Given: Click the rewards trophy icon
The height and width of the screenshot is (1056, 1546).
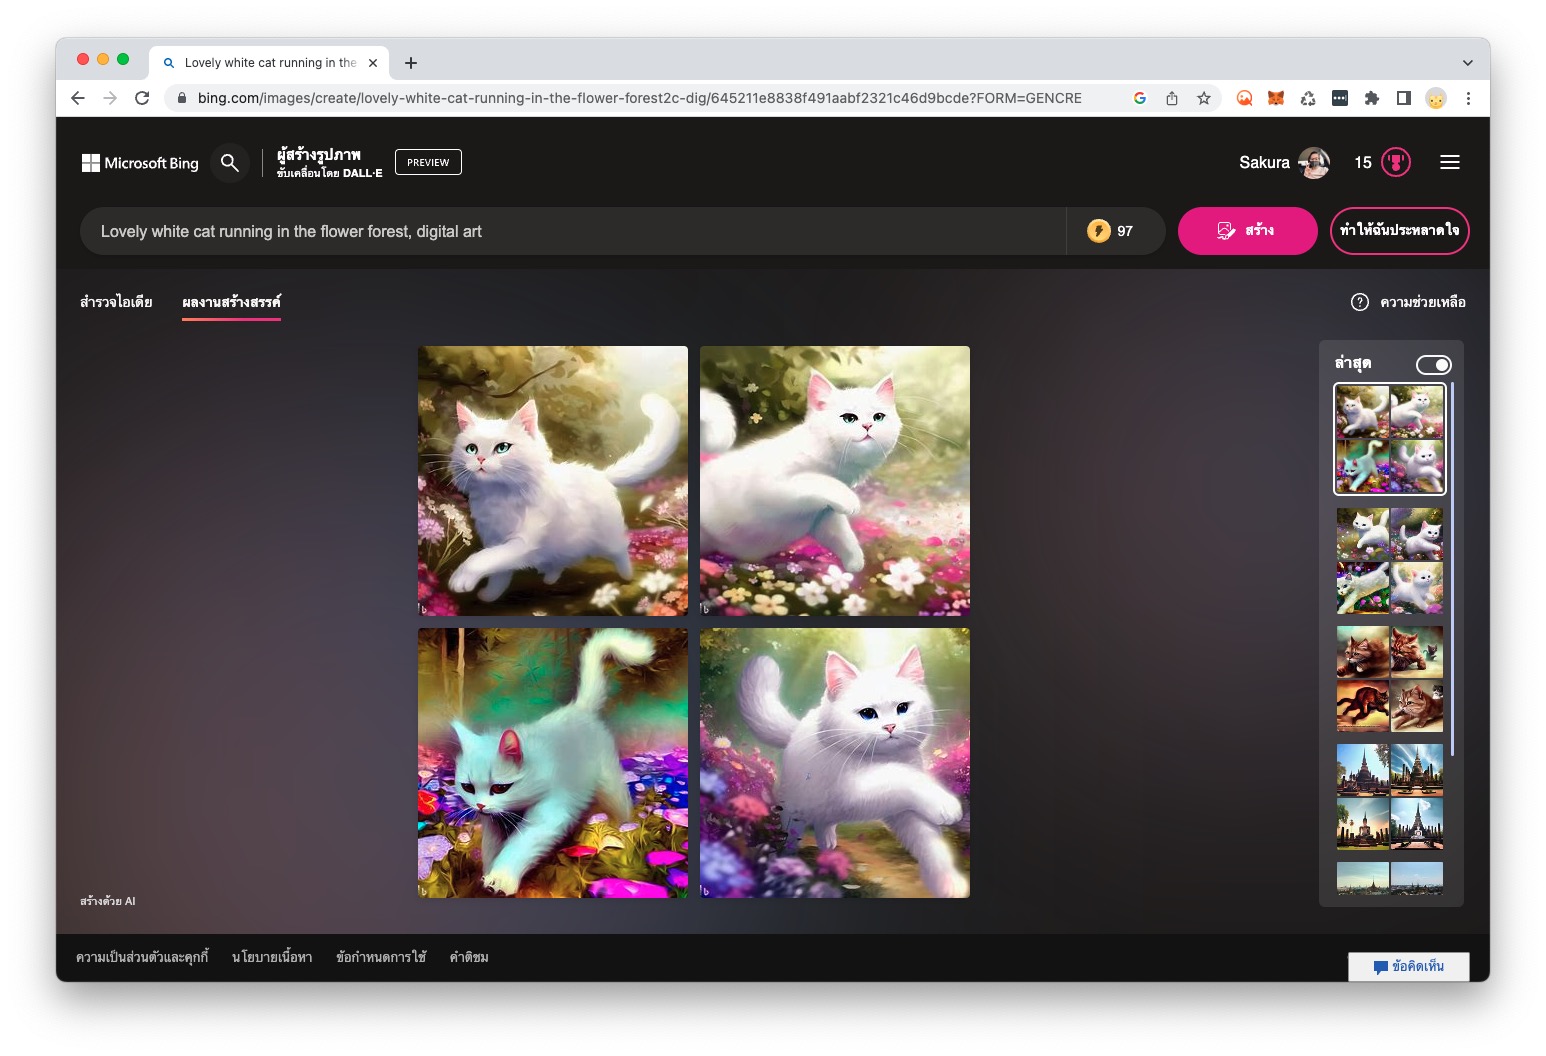Looking at the screenshot, I should click(x=1396, y=162).
